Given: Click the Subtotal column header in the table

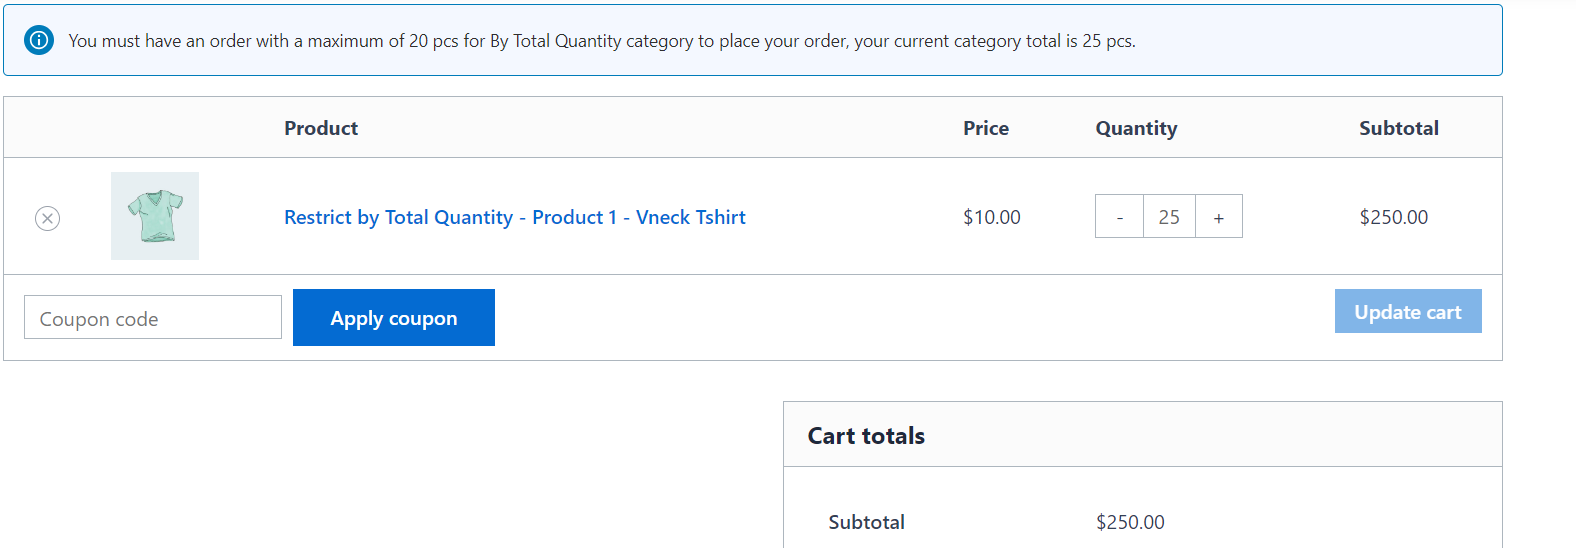Looking at the screenshot, I should [1398, 128].
